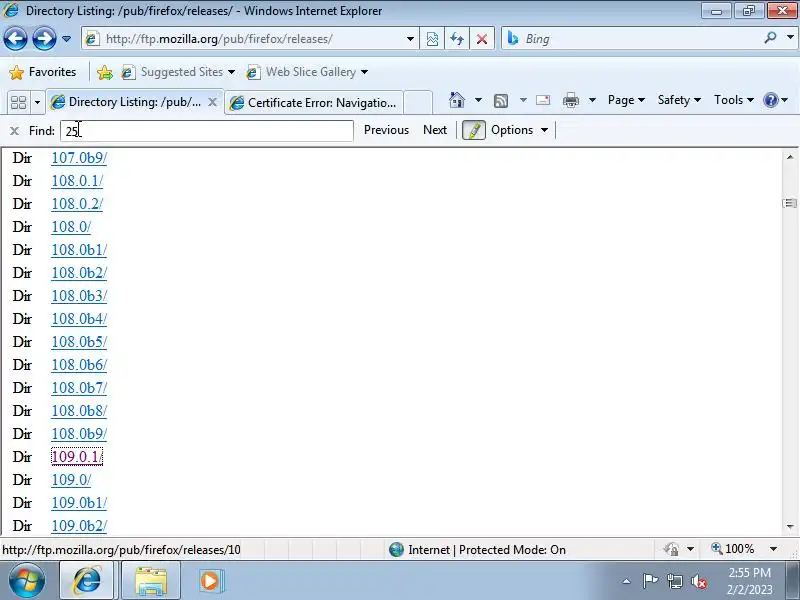Close the Directory Listing tab
This screenshot has width=800, height=600.
(213, 102)
